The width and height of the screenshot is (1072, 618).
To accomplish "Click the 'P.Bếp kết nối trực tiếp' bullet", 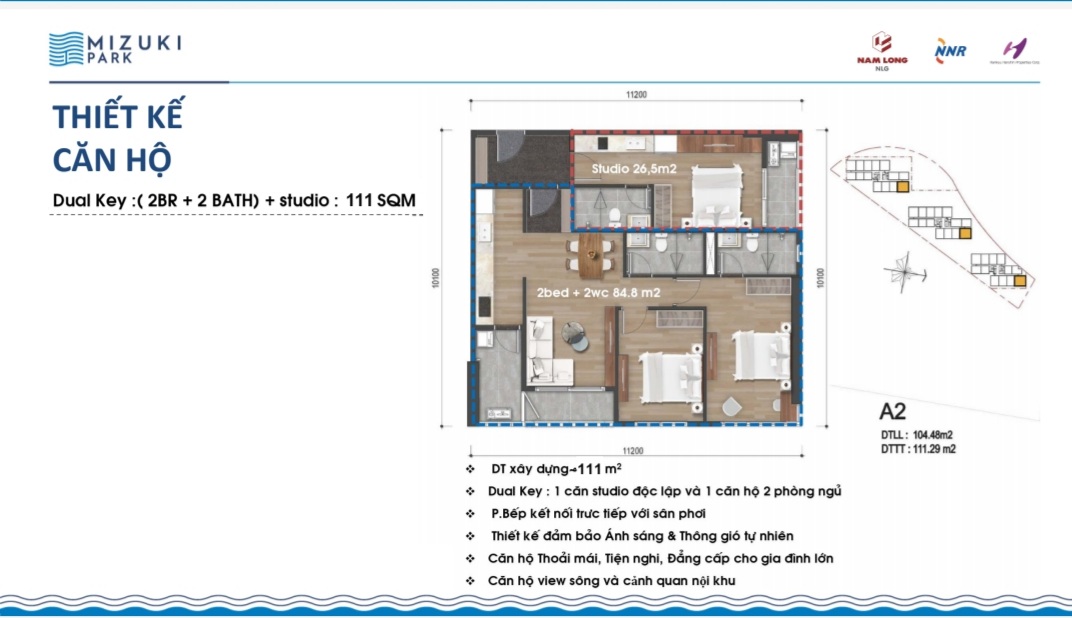I will (599, 513).
